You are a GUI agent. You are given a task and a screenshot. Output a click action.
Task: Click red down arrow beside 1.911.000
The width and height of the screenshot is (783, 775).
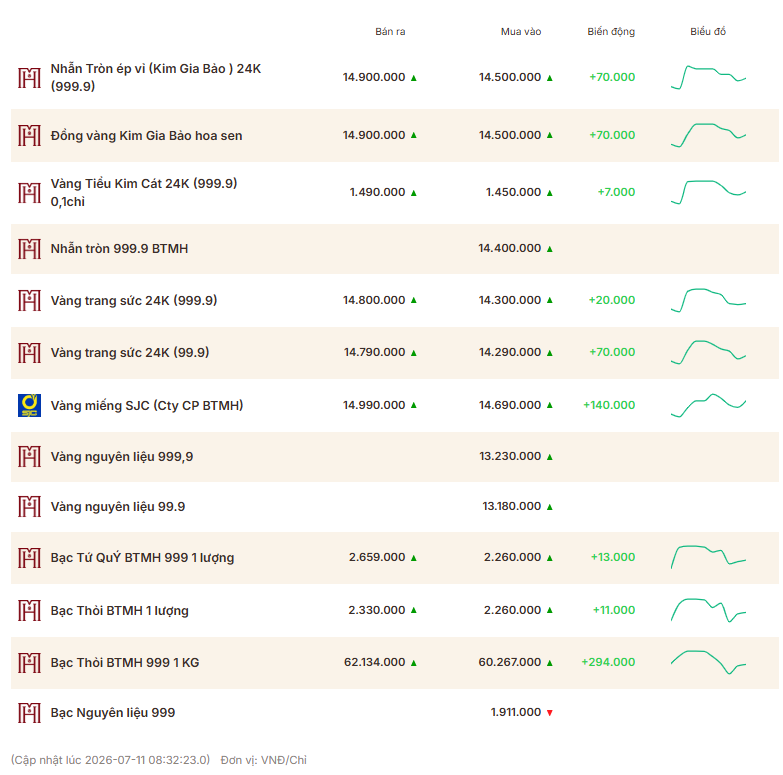pyautogui.click(x=550, y=713)
